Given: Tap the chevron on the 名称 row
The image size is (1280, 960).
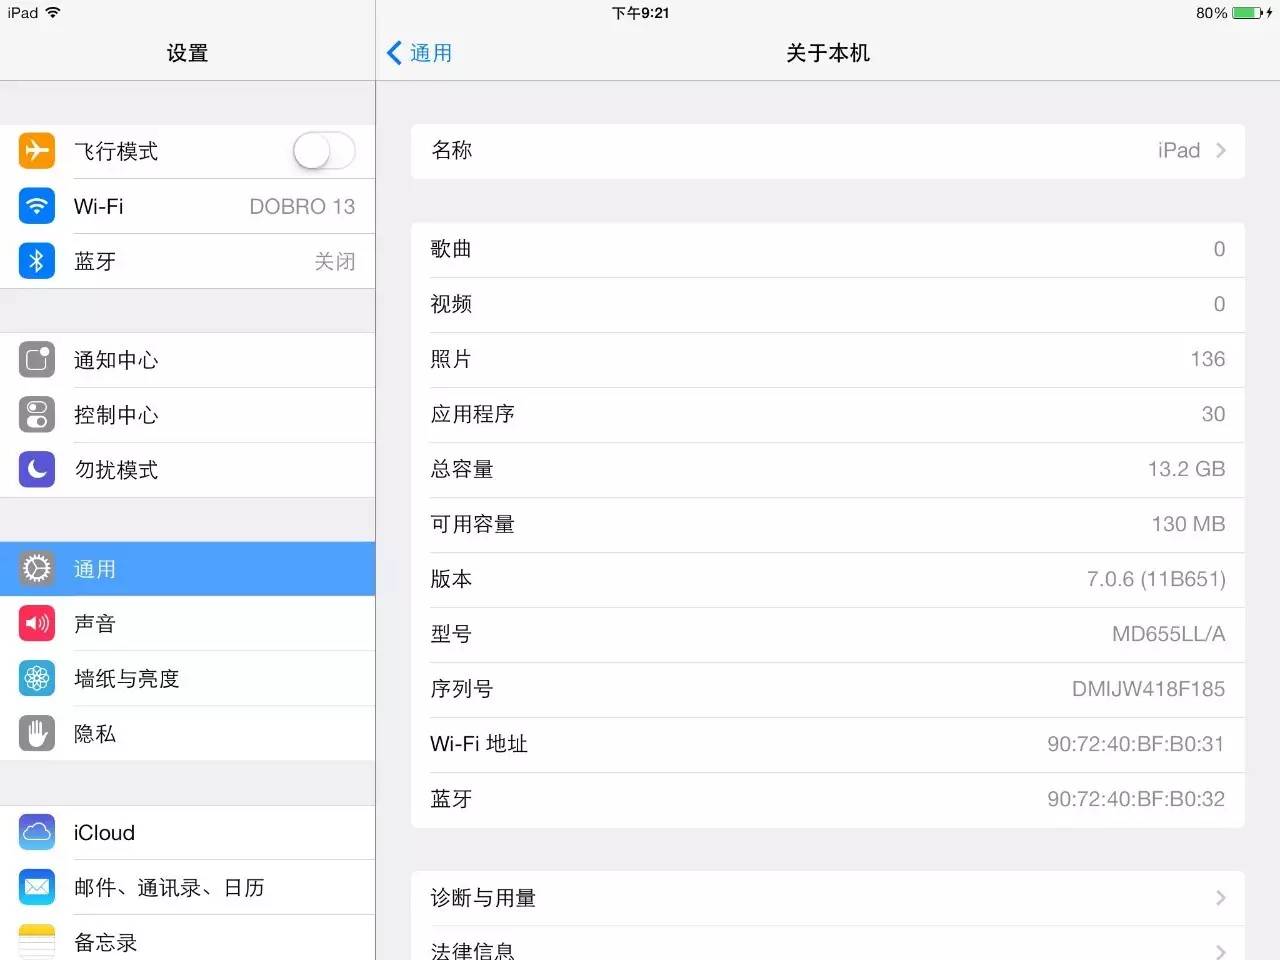Looking at the screenshot, I should click(x=1221, y=151).
